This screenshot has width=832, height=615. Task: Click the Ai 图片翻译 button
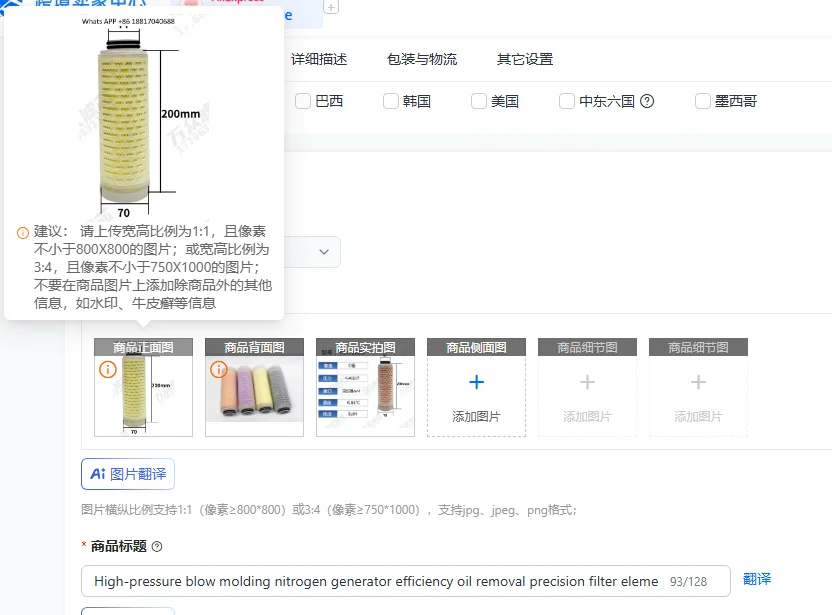128,474
